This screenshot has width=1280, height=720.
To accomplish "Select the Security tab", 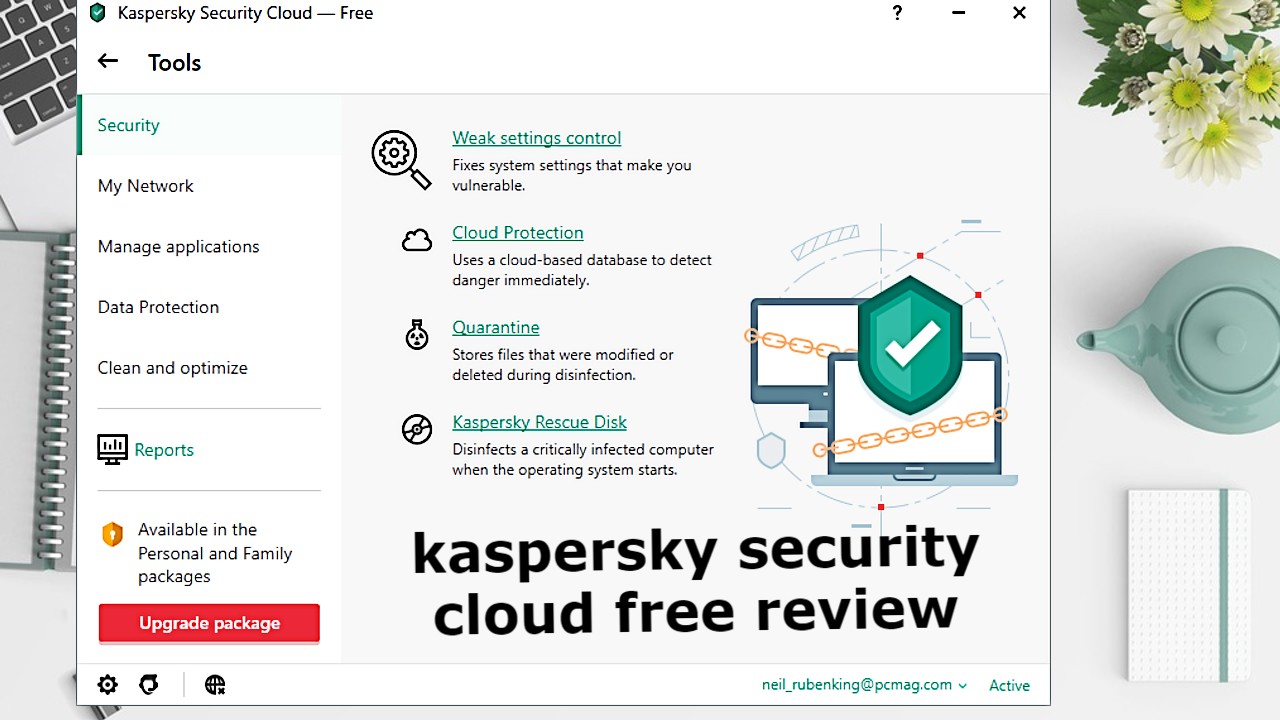I will (x=209, y=125).
